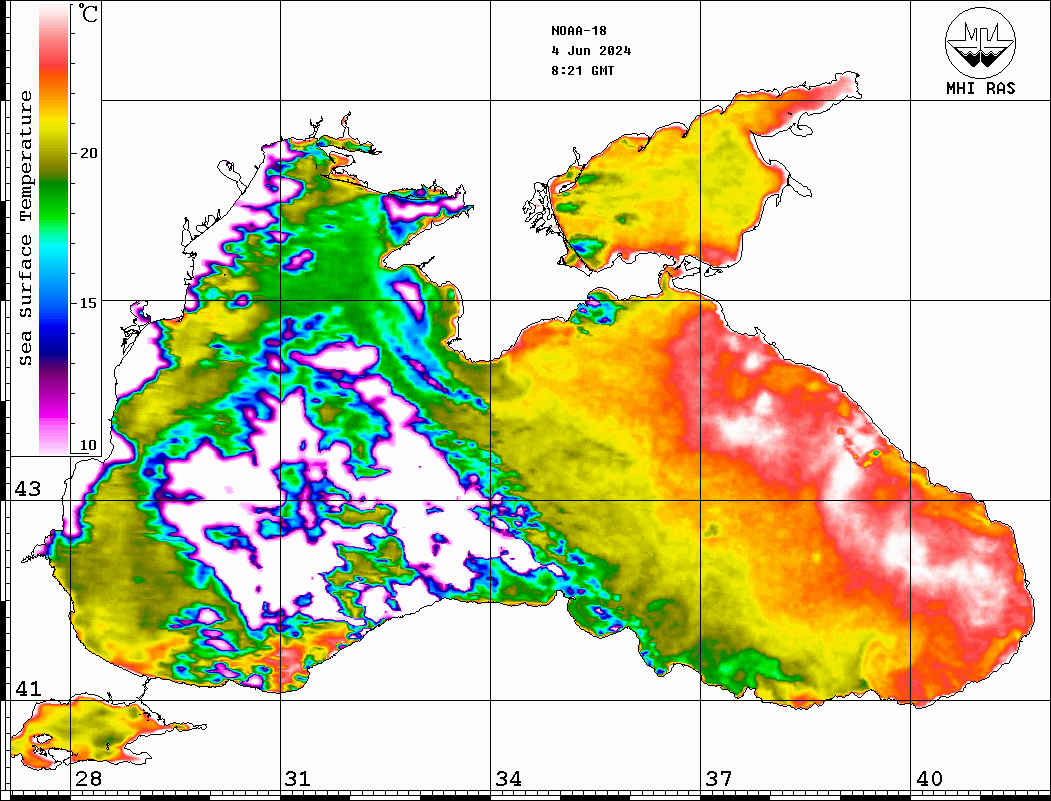Click the latitude label 41
Screen dimensions: 1051x801
27,688
